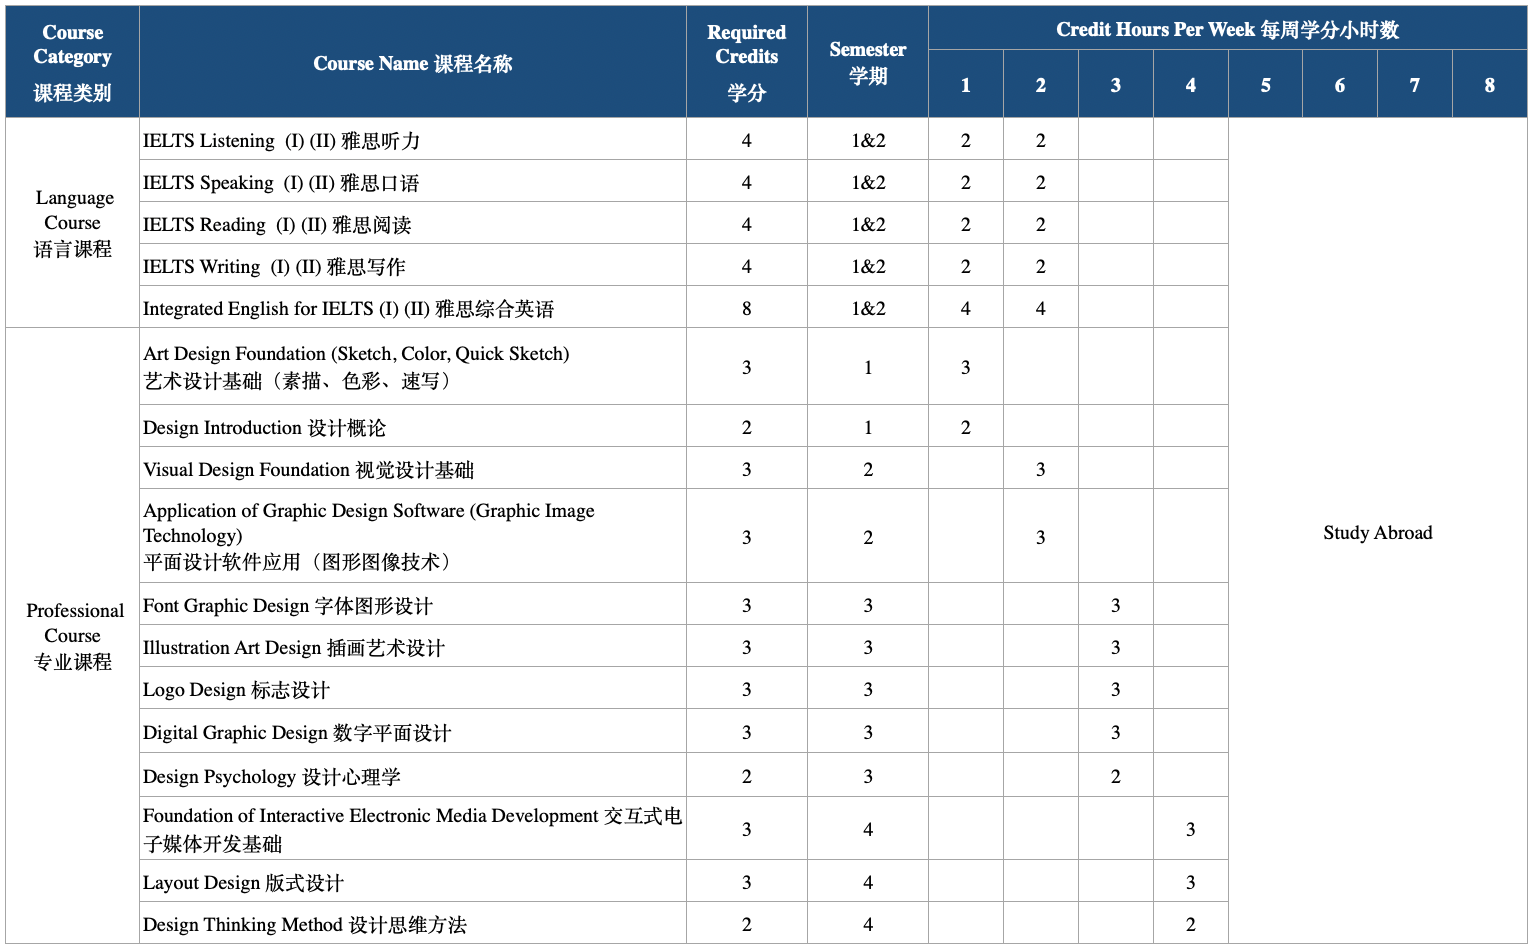This screenshot has height=952, width=1534.
Task: Select 'Digital Graphic Design 数字平面设计'
Action: click(413, 732)
